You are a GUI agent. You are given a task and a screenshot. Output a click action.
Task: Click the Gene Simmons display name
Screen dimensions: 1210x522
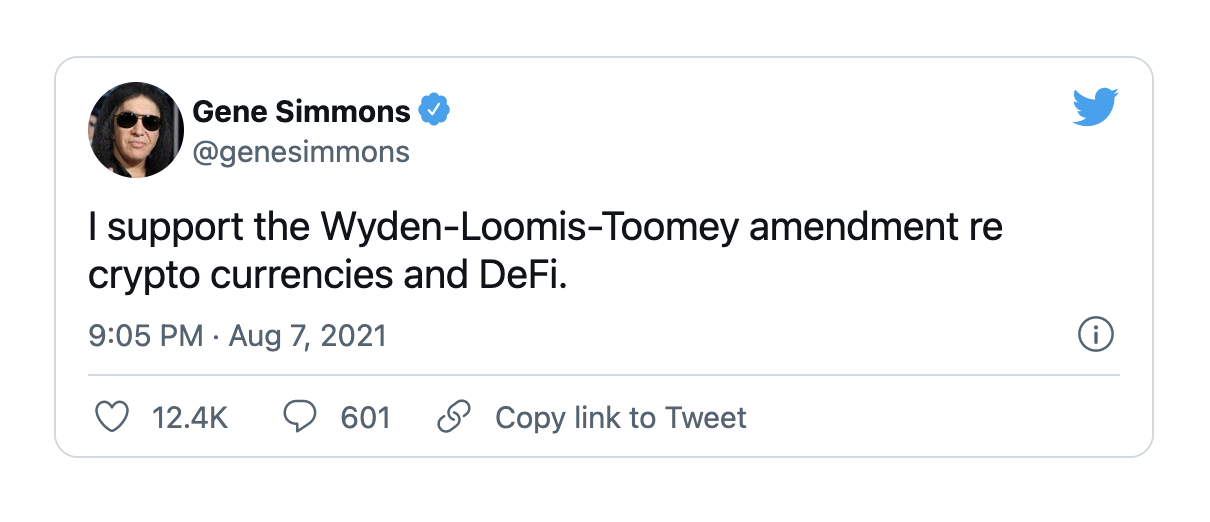click(x=301, y=111)
